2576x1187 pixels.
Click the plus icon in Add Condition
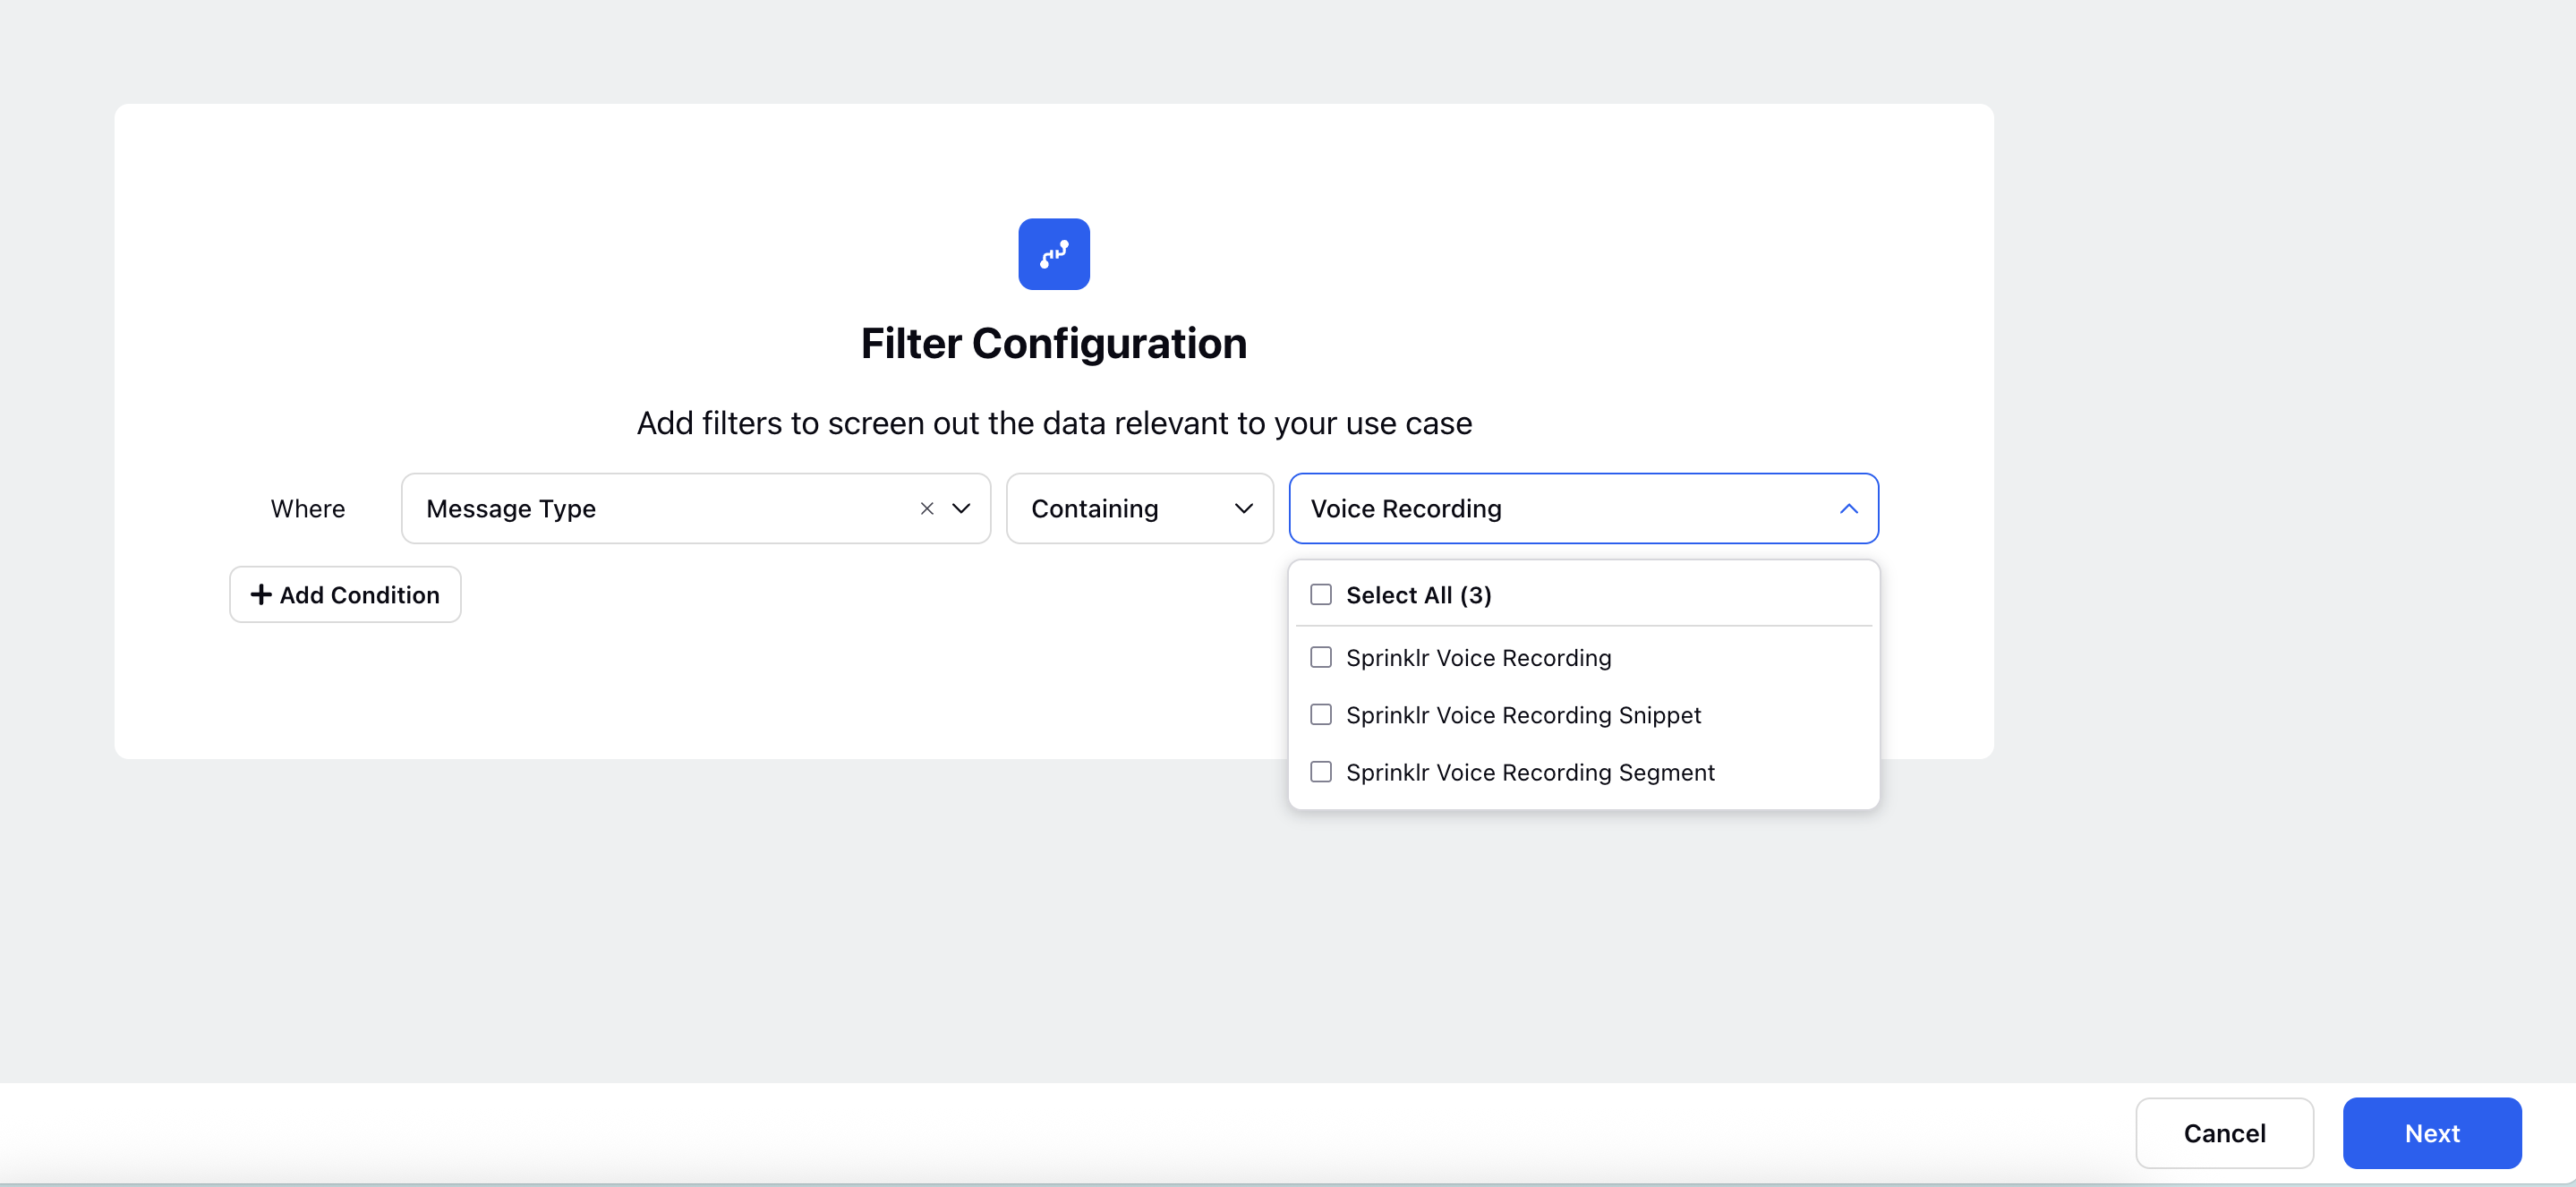(260, 595)
